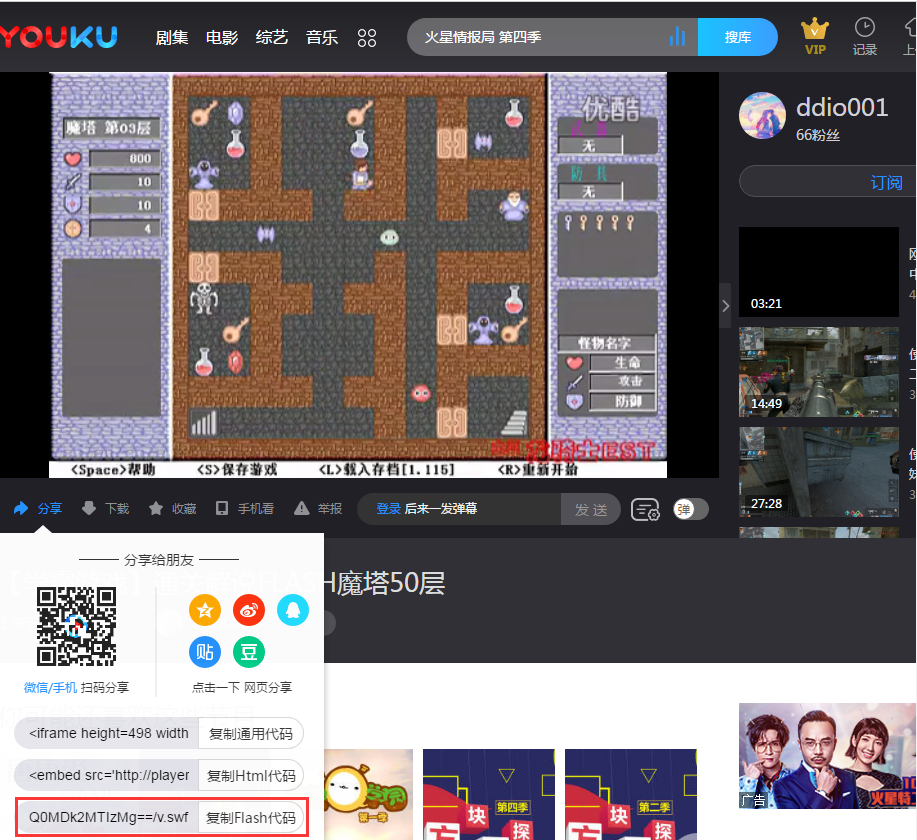Image resolution: width=917 pixels, height=840 pixels.
Task: Click the blue ranking bars icon in search
Action: (677, 36)
